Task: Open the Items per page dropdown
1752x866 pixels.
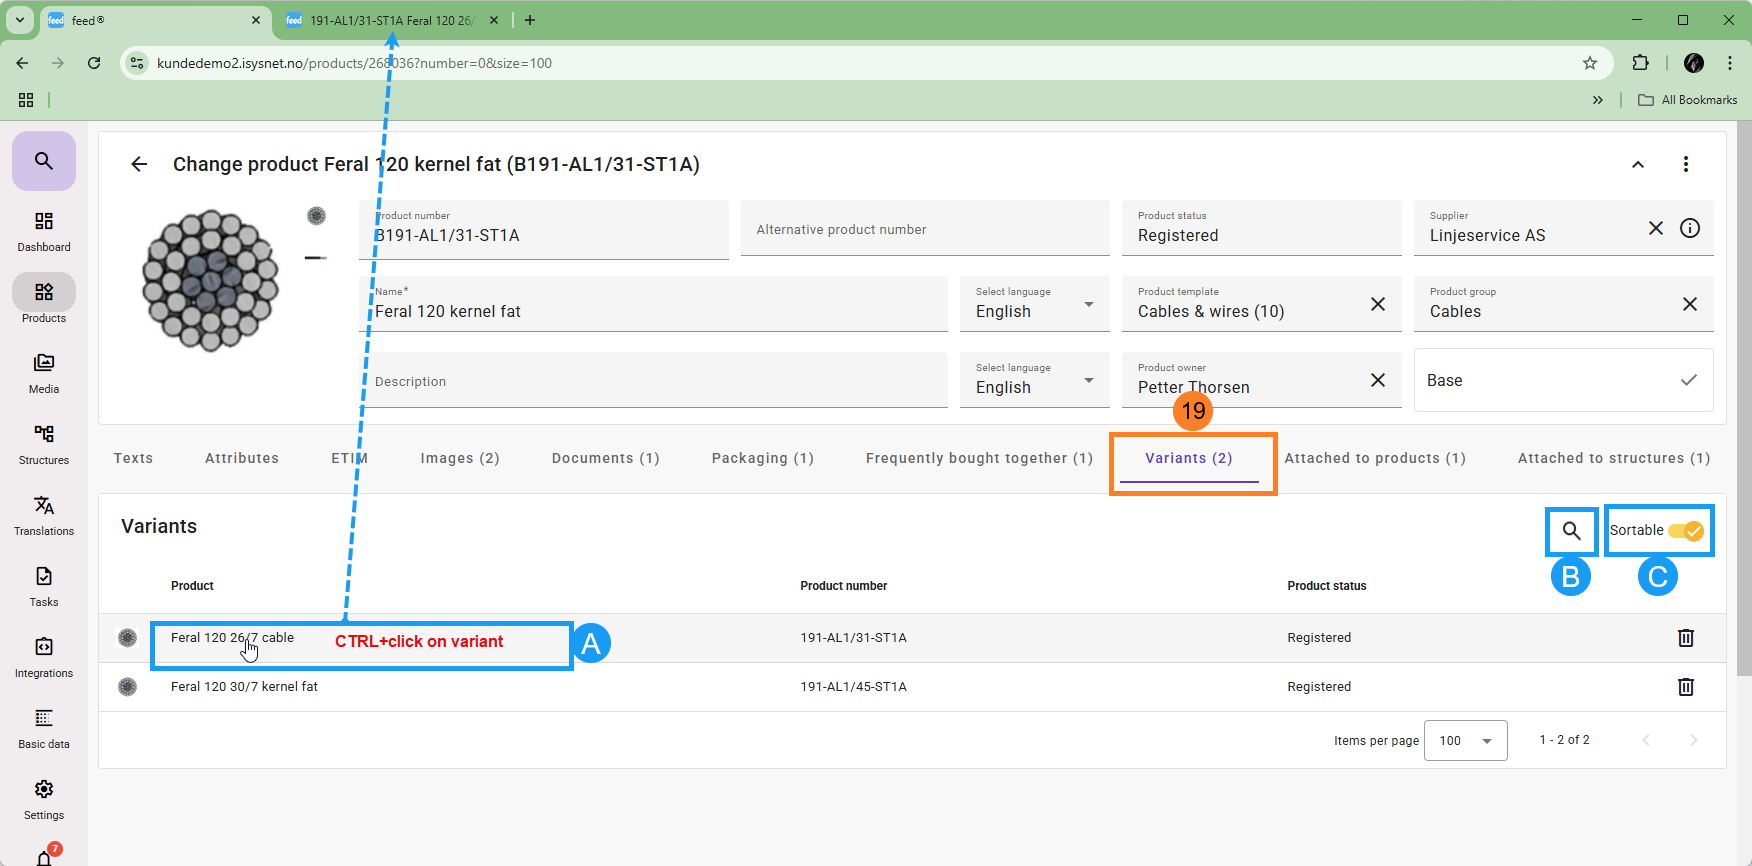Action: (x=1465, y=741)
